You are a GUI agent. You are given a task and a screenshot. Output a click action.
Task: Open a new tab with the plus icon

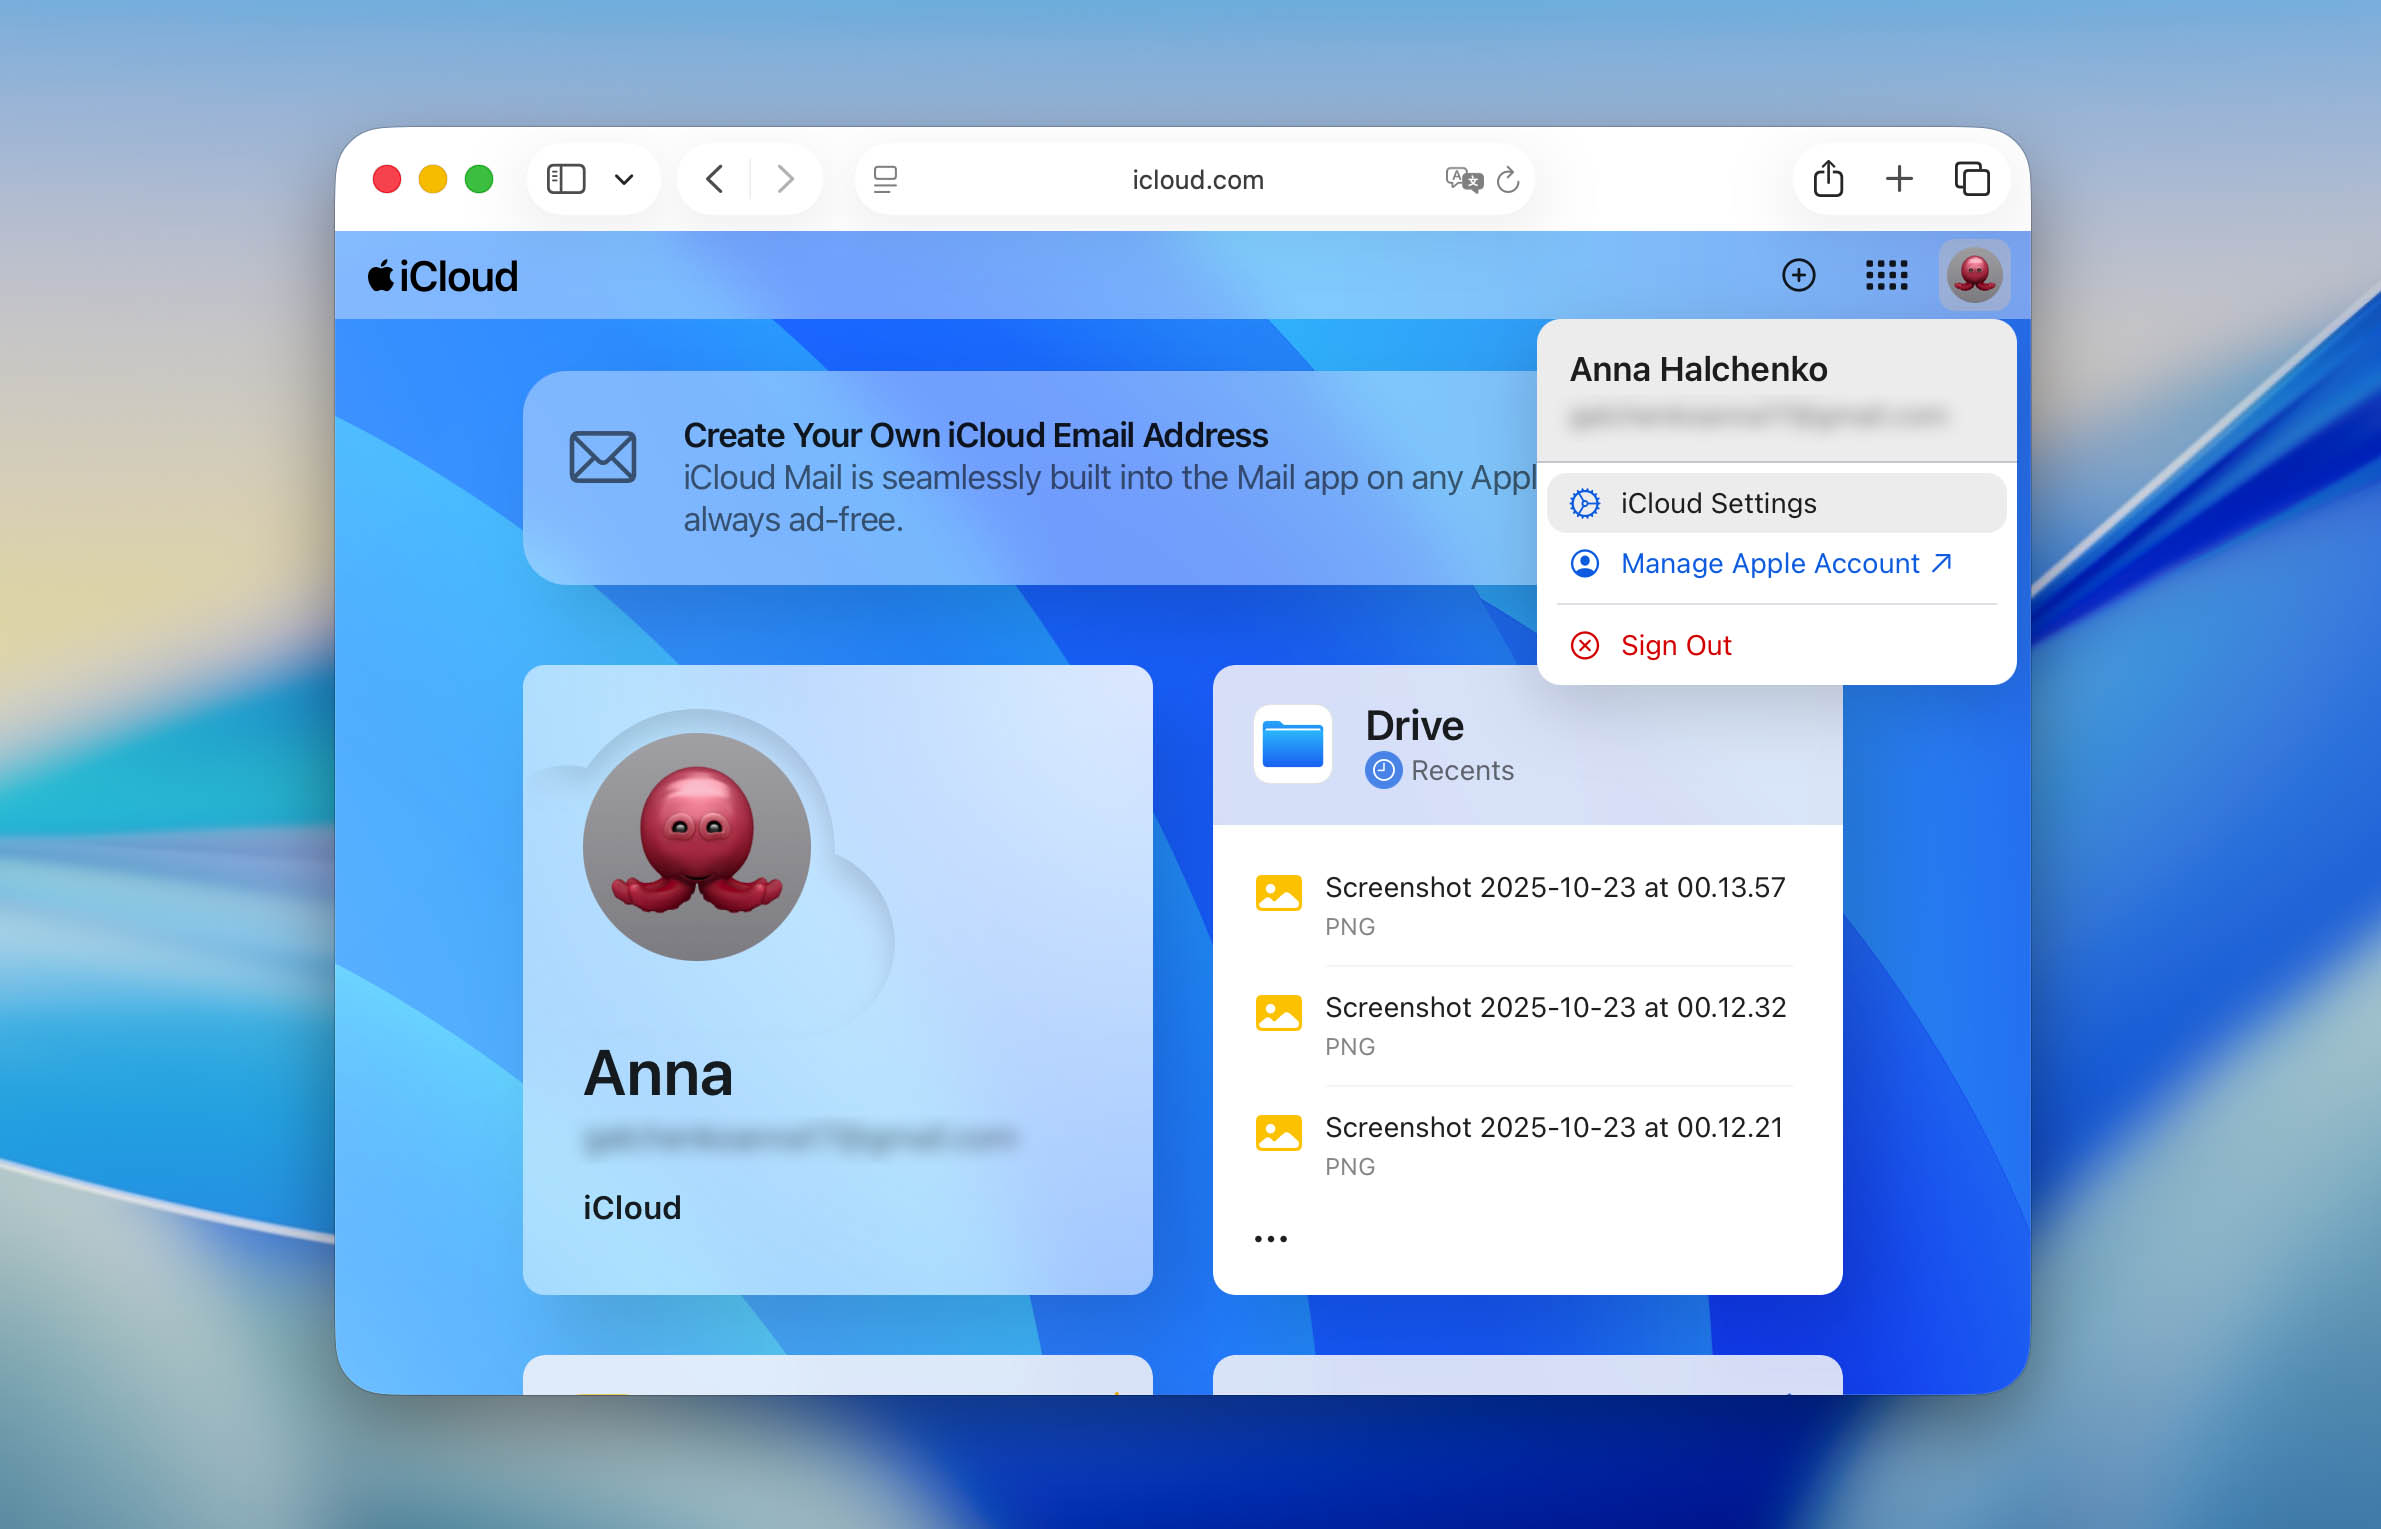[1899, 178]
